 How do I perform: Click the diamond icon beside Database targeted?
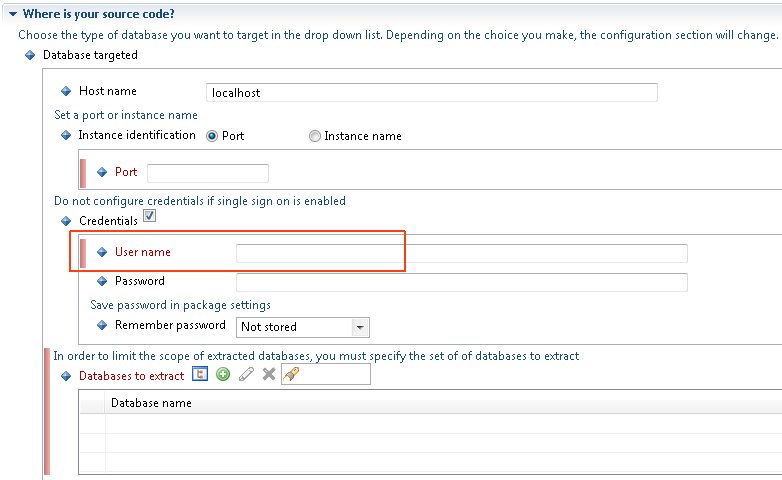click(30, 55)
